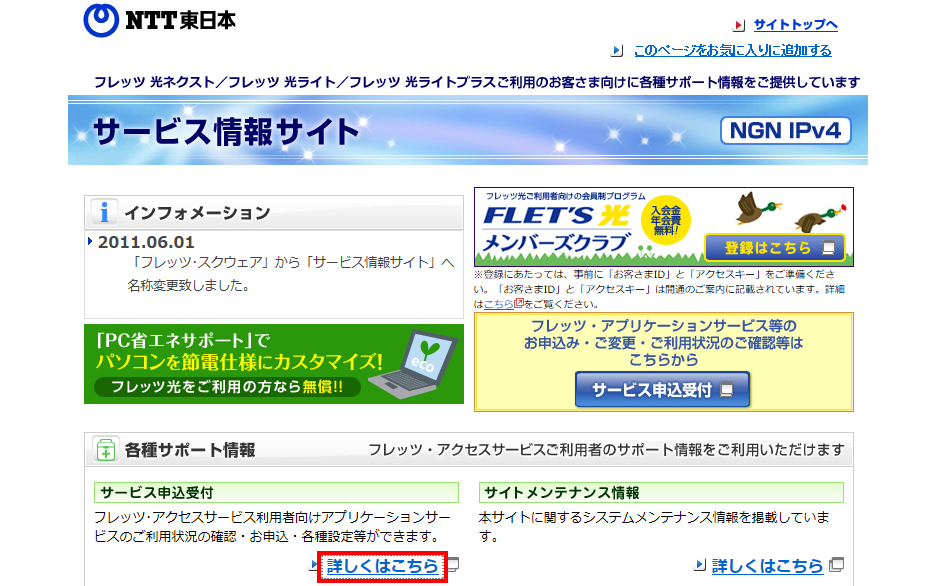Click the NGN IPv4 badge
The height and width of the screenshot is (586, 938).
(785, 131)
